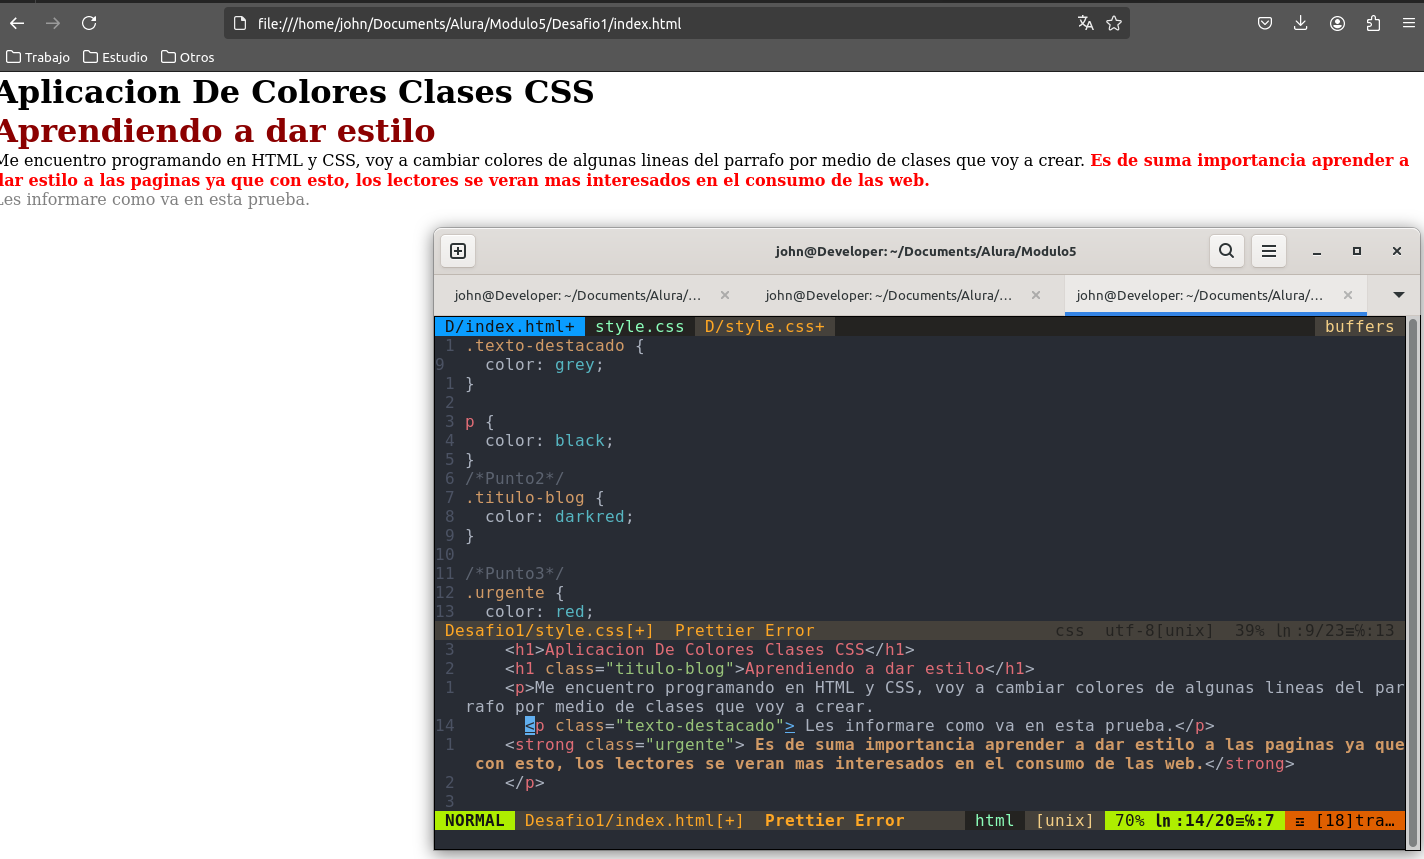
Task: Click the .urgente selector line
Action: (x=515, y=593)
